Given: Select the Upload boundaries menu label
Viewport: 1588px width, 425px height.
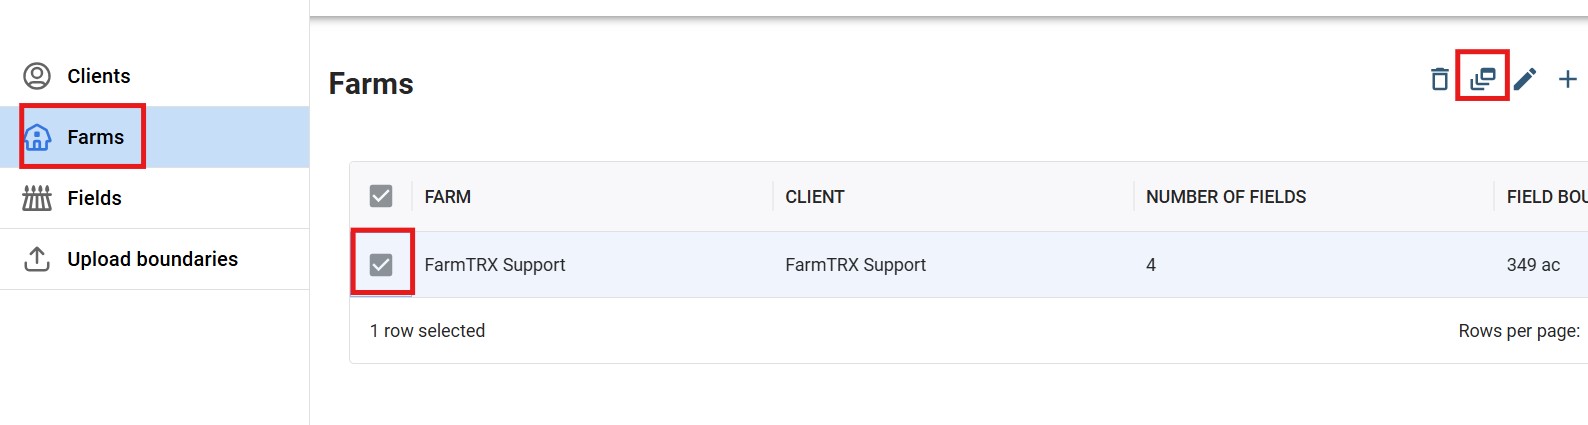Looking at the screenshot, I should click(x=153, y=259).
